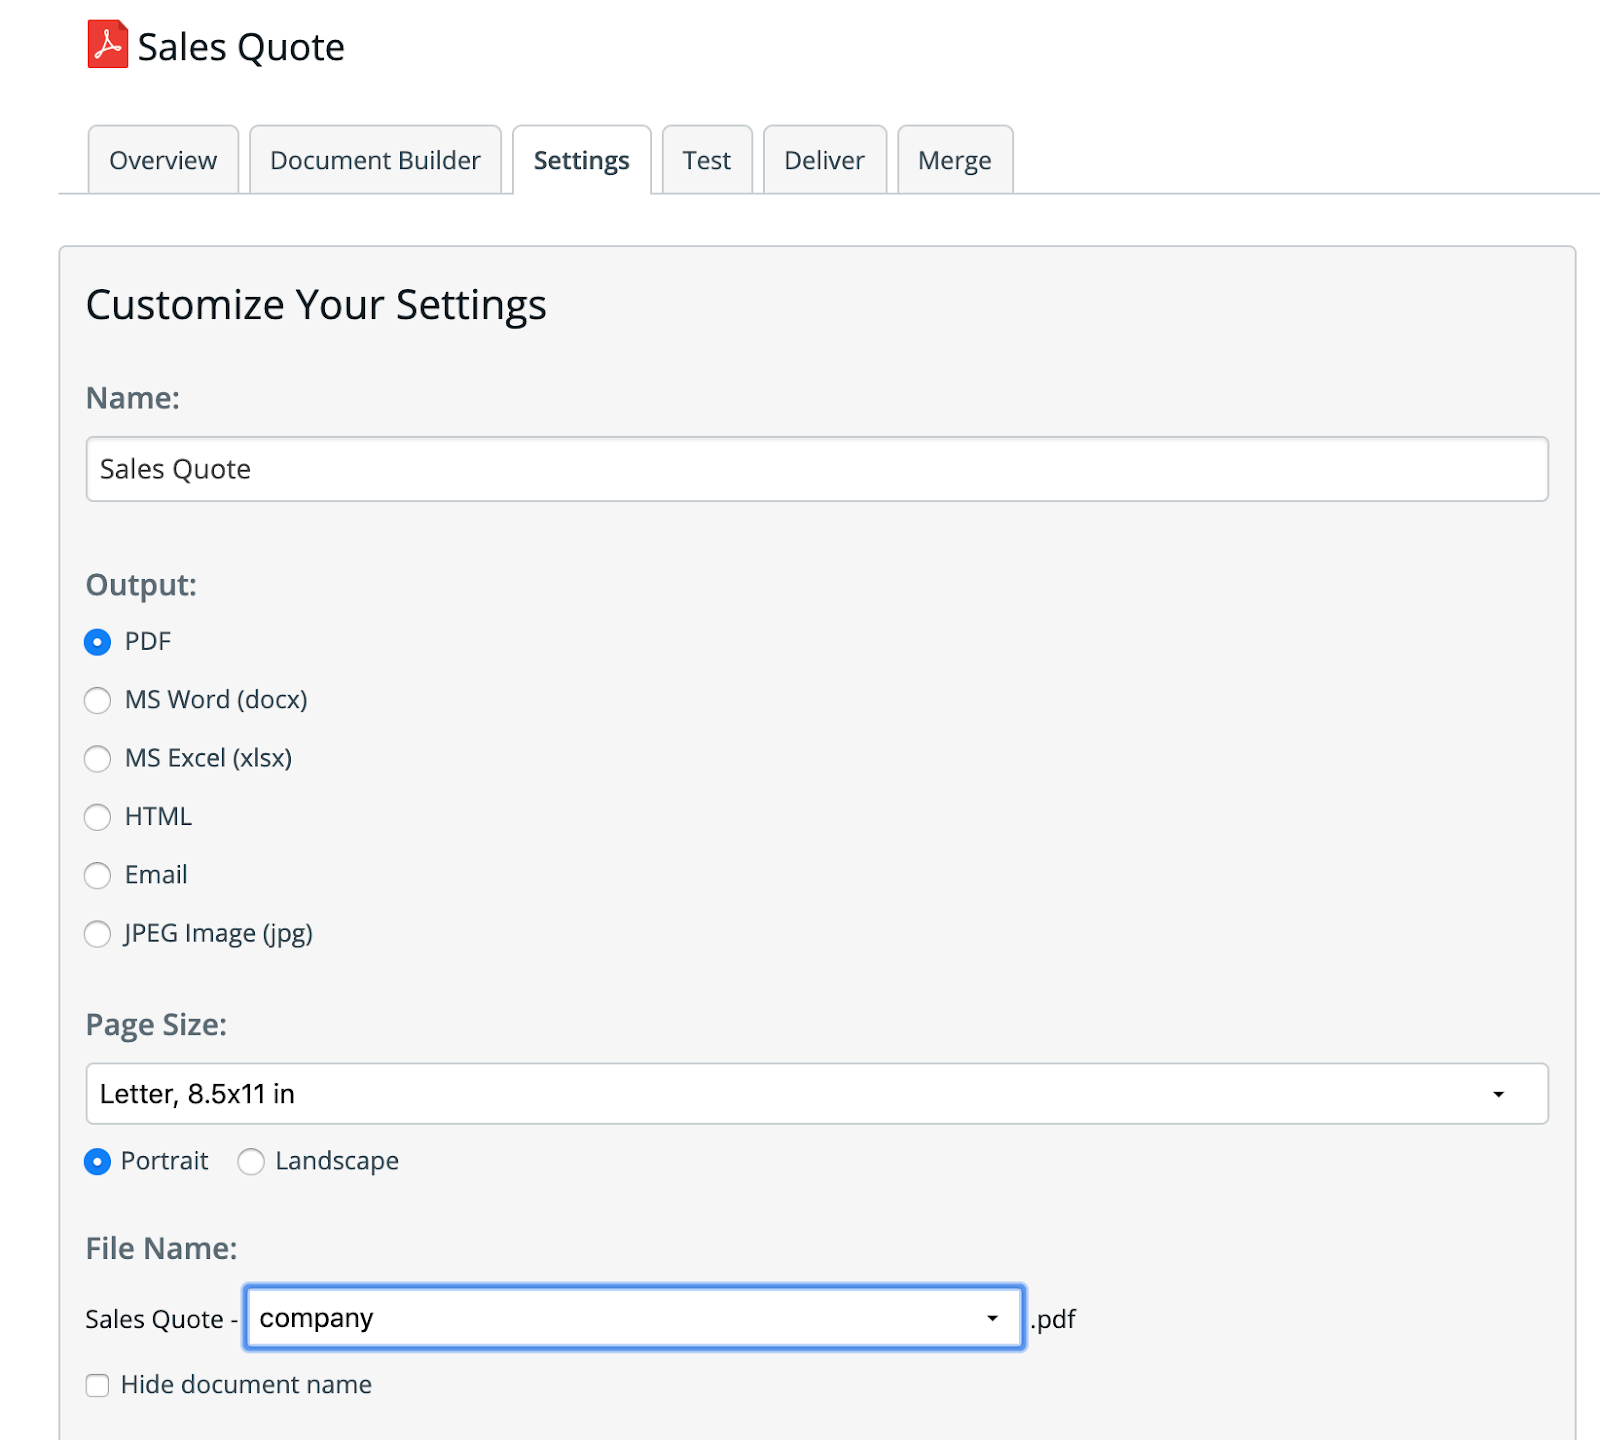Go to the Test tab
Viewport: 1600px width, 1440px height.
point(707,160)
